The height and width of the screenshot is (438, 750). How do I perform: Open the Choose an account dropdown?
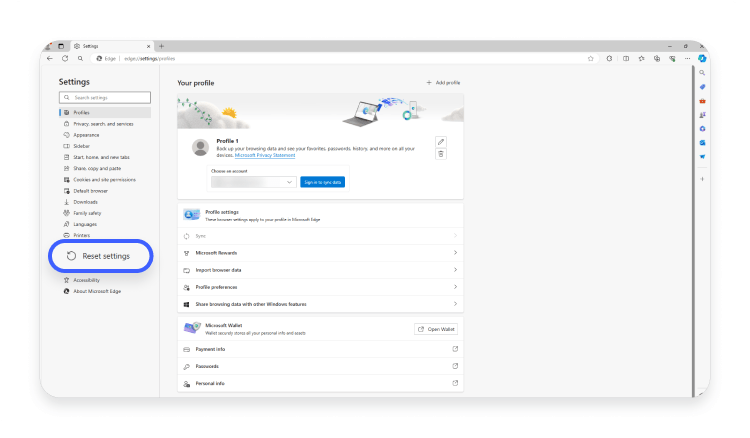coord(253,182)
